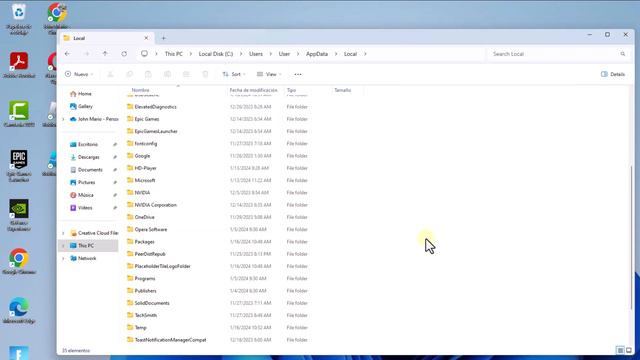This screenshot has height=360, width=640.
Task: Select the PeerDistRepub folder
Action: (150, 254)
